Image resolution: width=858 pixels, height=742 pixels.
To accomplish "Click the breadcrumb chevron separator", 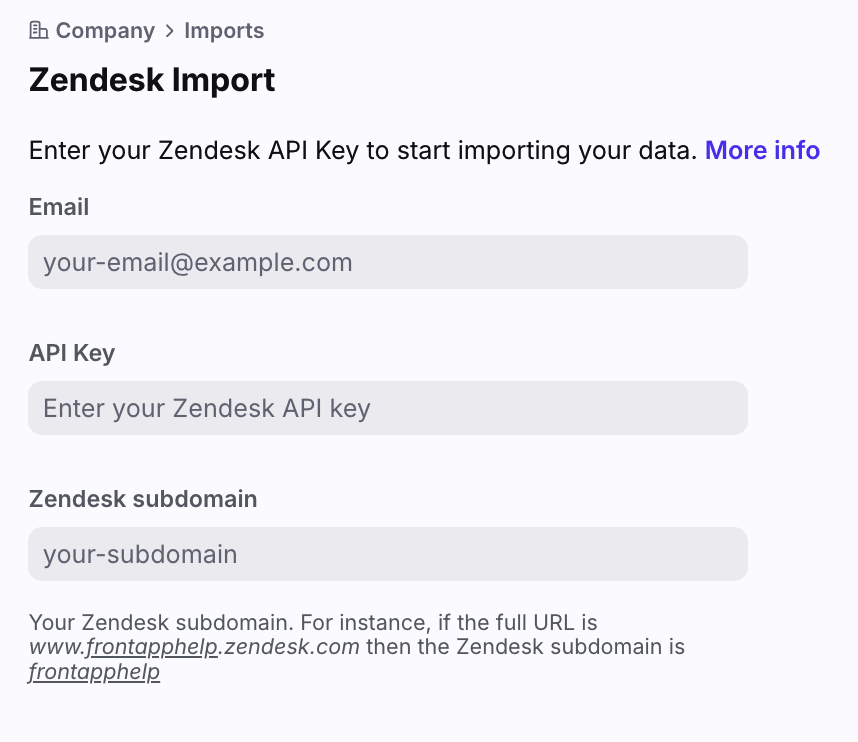I will pyautogui.click(x=170, y=31).
